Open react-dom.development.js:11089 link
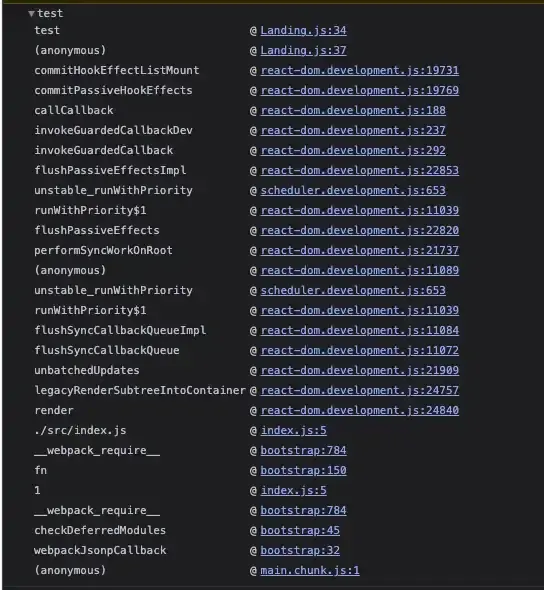The image size is (544, 590). [360, 270]
